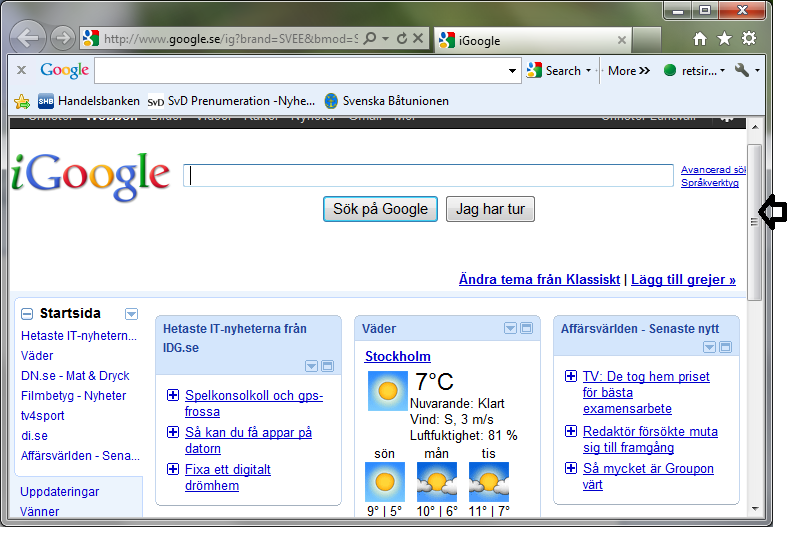Image resolution: width=797 pixels, height=541 pixels.
Task: Collapse the Startsida section minus icon
Action: pyautogui.click(x=27, y=314)
